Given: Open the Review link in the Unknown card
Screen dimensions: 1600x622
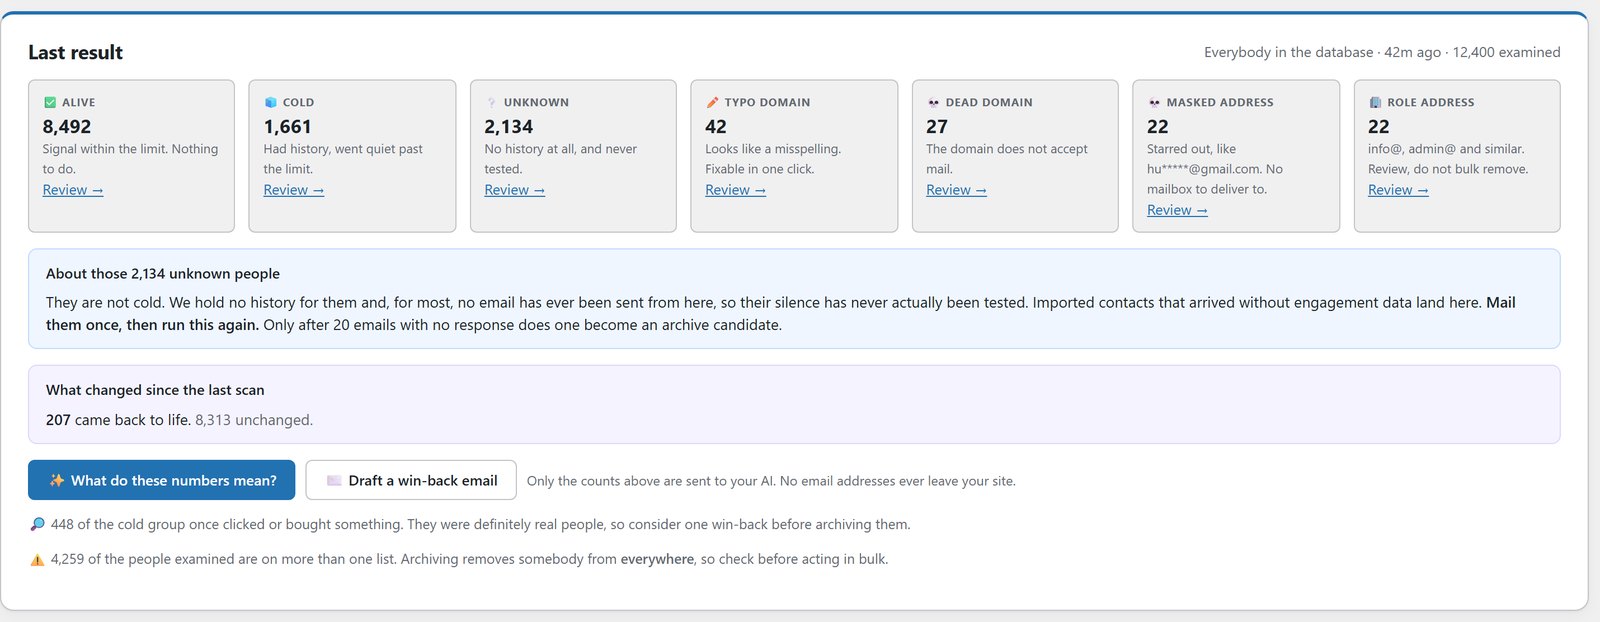Looking at the screenshot, I should point(515,190).
